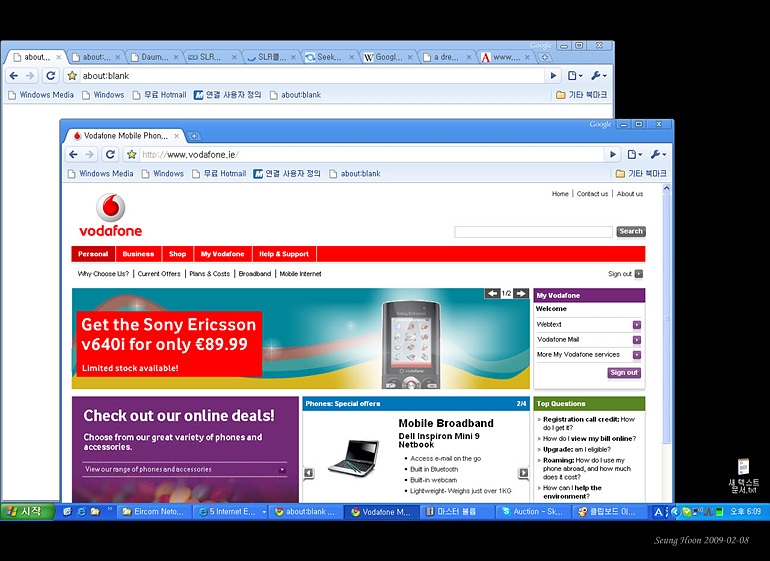Open Windows Media bookmark in Vodafone window
The image size is (770, 561).
[x=101, y=173]
